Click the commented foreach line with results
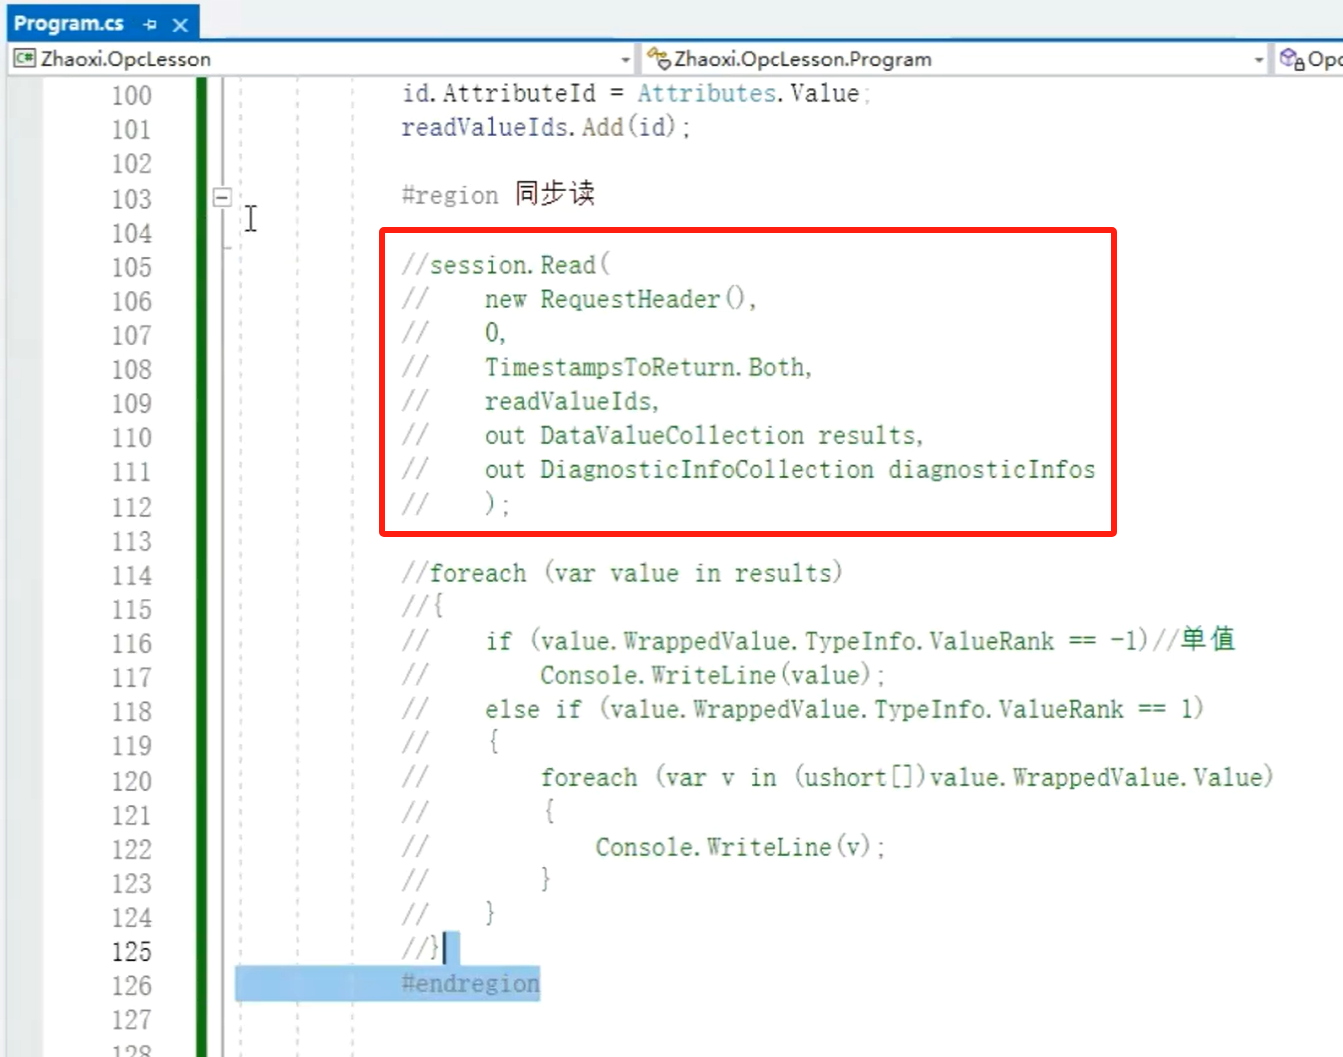This screenshot has height=1057, width=1343. pyautogui.click(x=621, y=573)
